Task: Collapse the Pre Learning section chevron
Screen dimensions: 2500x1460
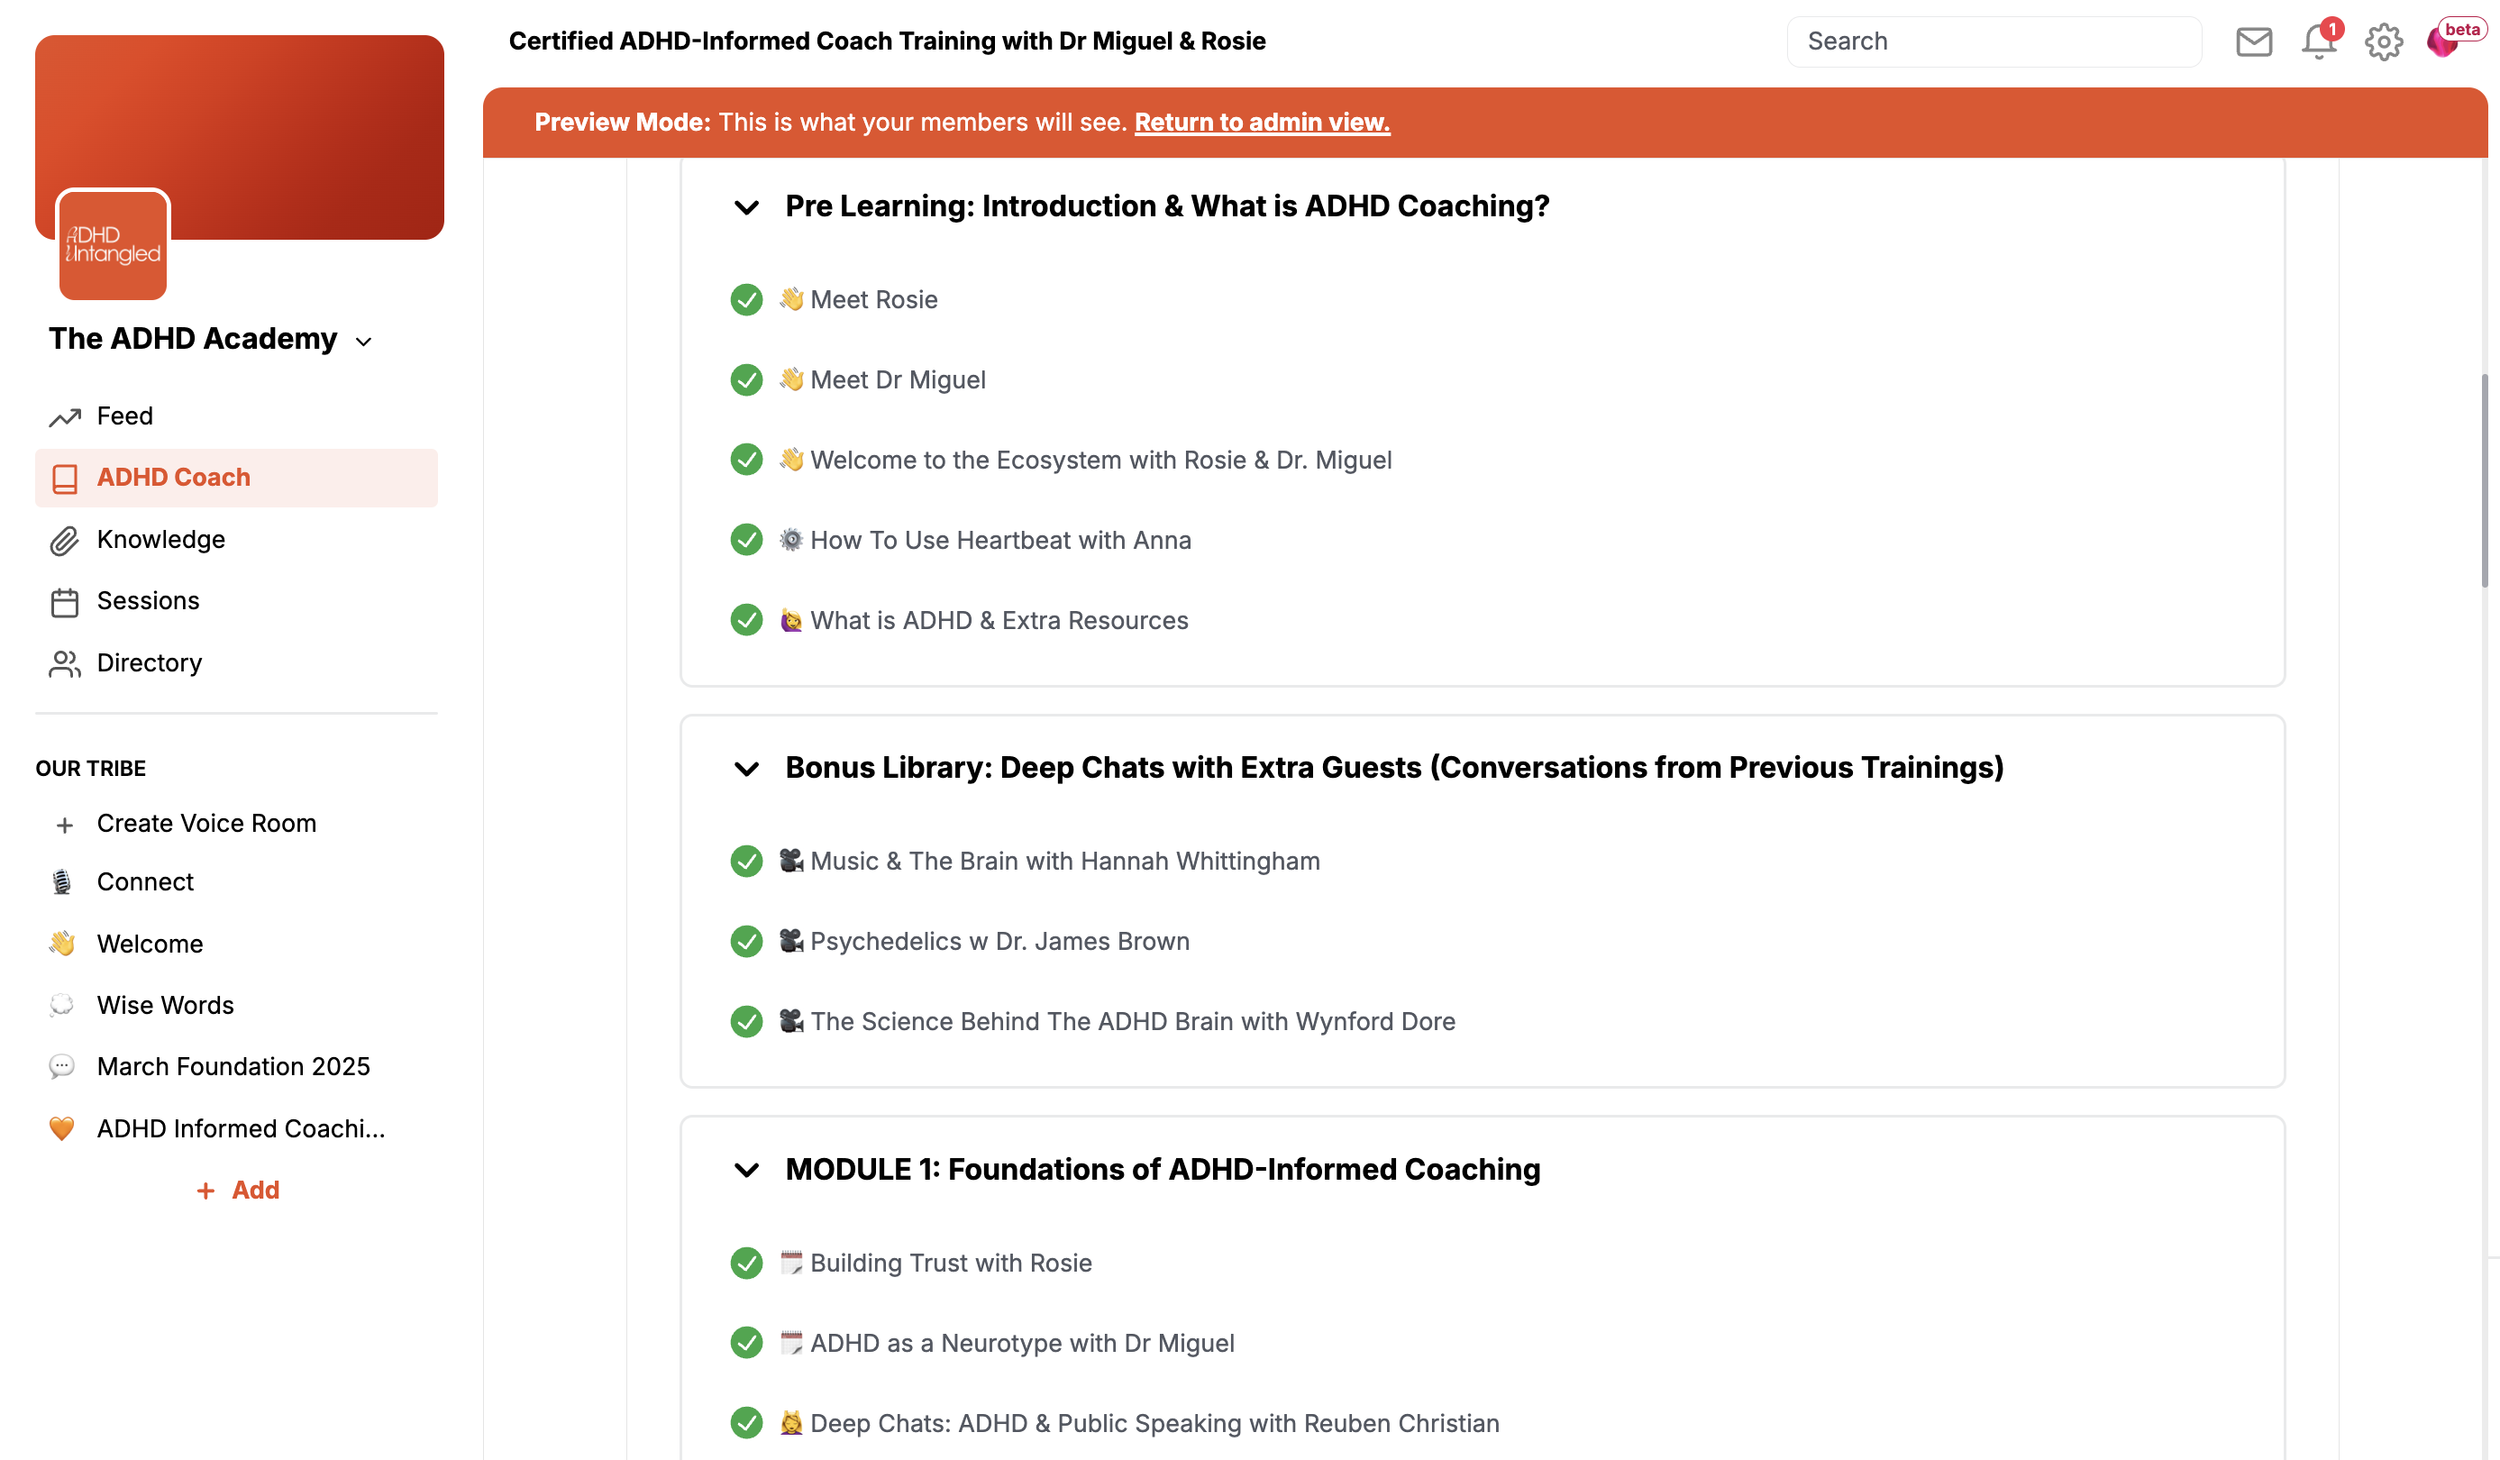Action: click(746, 207)
